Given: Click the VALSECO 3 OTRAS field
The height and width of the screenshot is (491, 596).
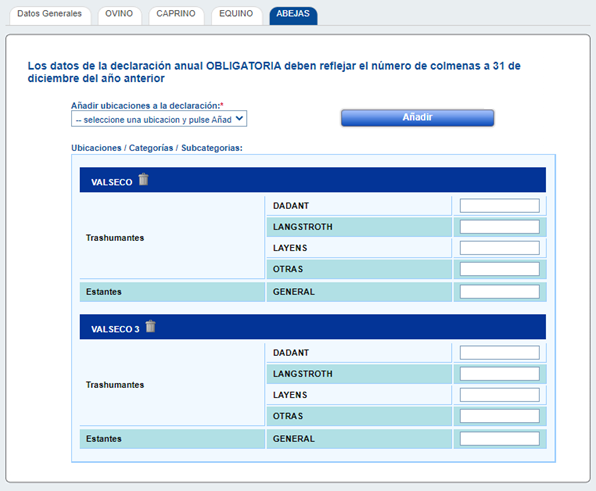Looking at the screenshot, I should pyautogui.click(x=499, y=416).
